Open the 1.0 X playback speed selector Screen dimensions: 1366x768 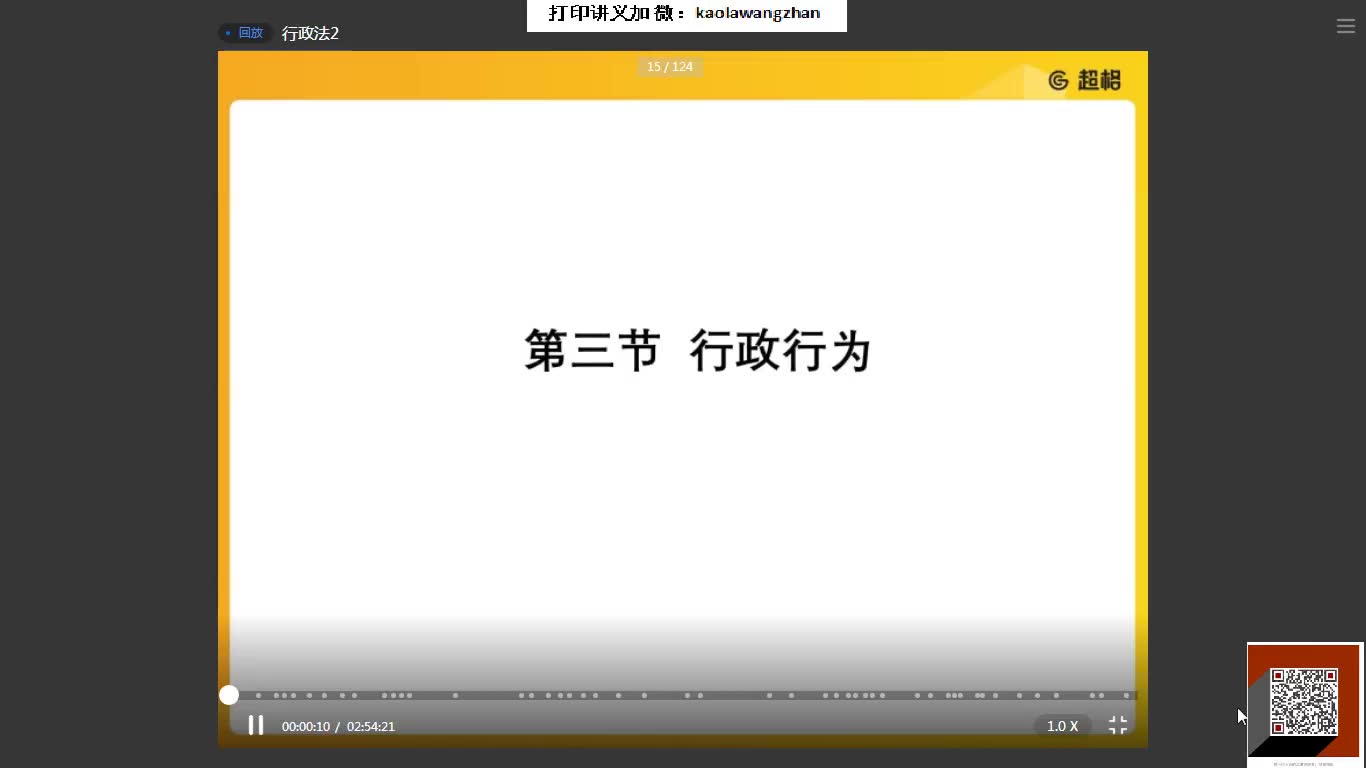1062,726
